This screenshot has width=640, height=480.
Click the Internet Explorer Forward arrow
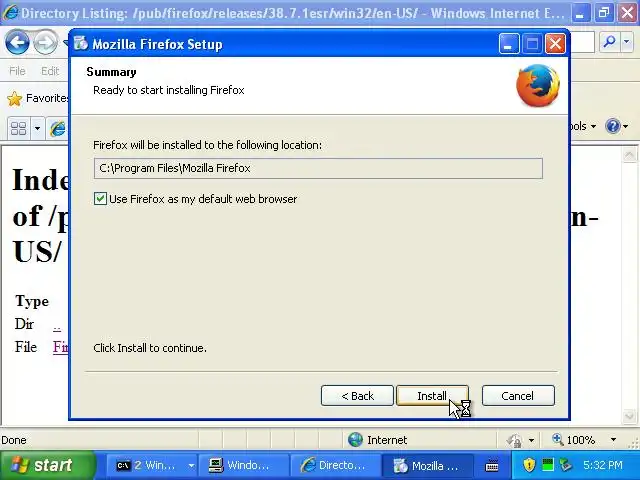click(45, 42)
